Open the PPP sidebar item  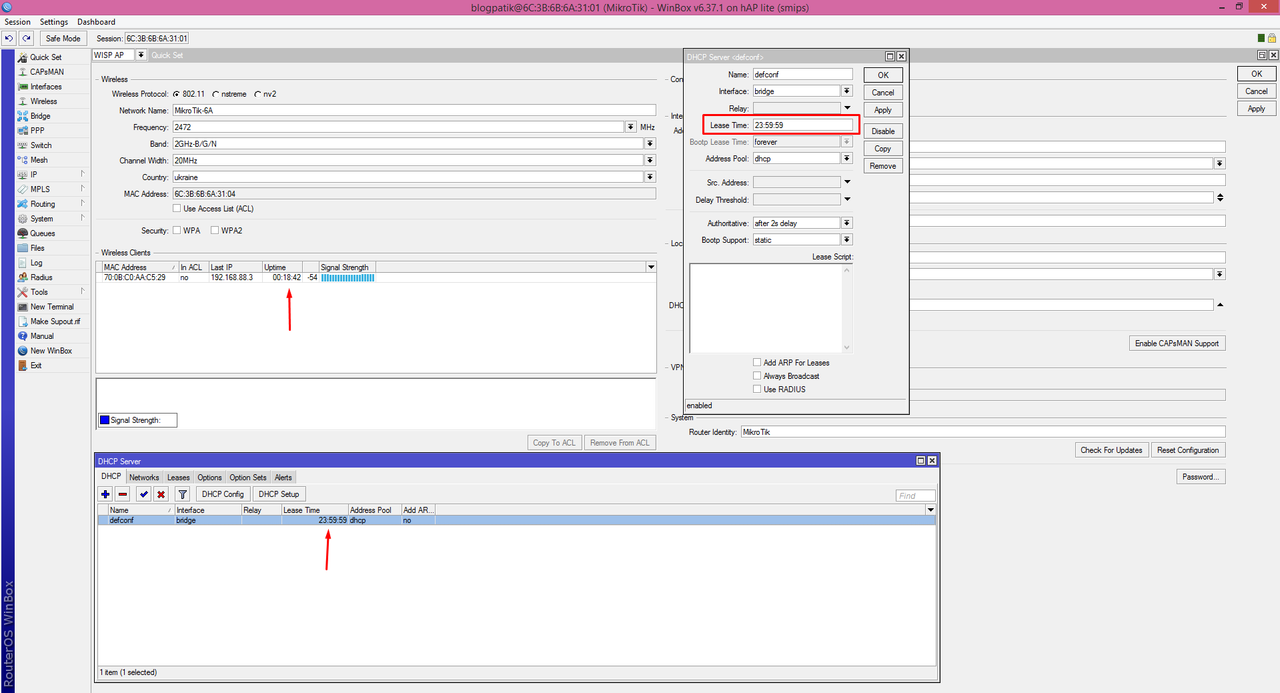point(37,130)
